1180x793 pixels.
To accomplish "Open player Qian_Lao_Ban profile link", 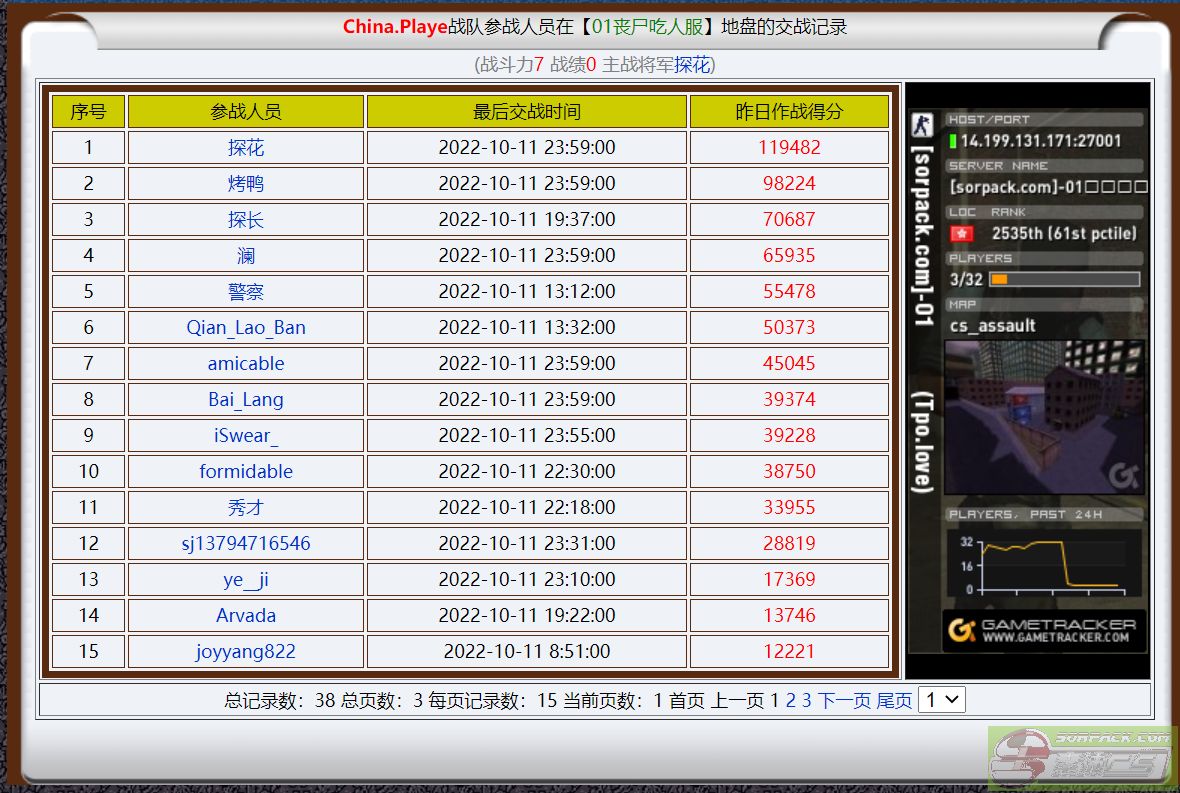I will click(x=246, y=328).
